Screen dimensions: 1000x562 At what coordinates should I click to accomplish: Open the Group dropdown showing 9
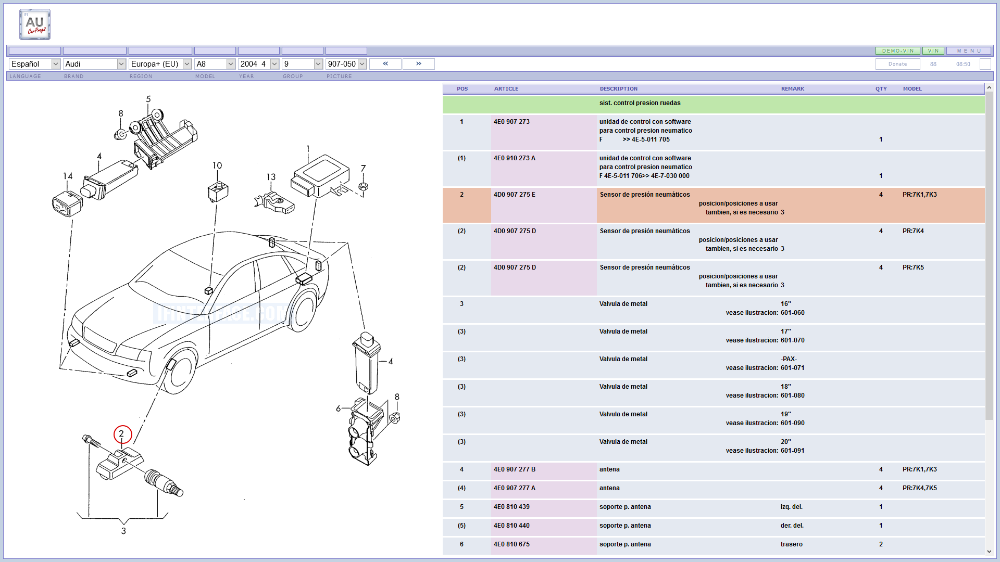(x=302, y=64)
